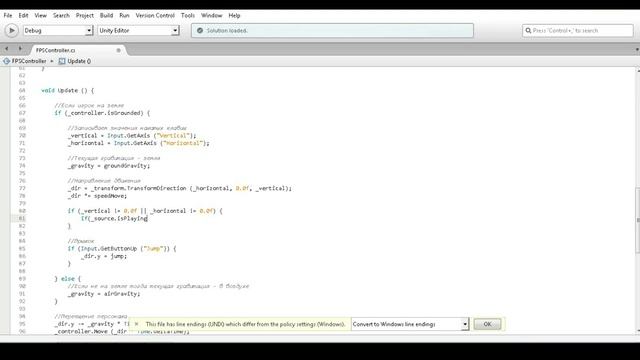Screen dimensions: 640x360
Task: Click the '_gravity = airGravity;' line
Action: (x=104, y=294)
